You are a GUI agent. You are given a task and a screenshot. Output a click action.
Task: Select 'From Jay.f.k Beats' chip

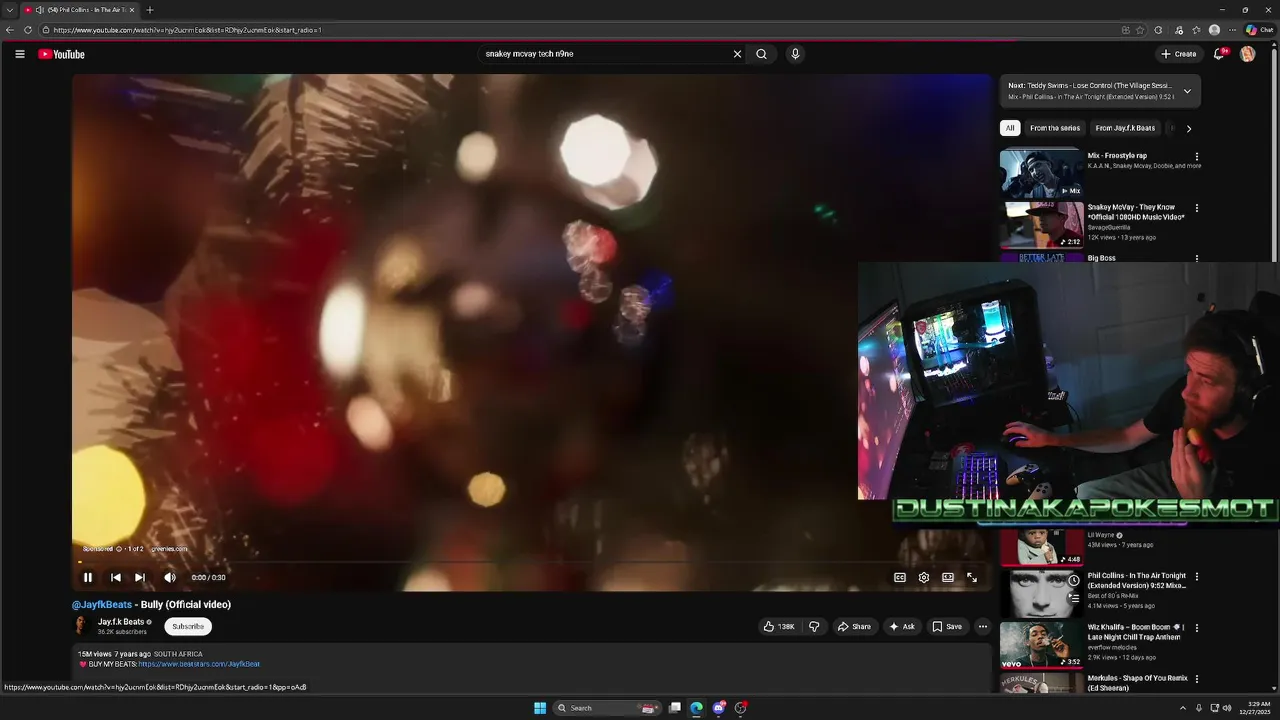[1125, 128]
